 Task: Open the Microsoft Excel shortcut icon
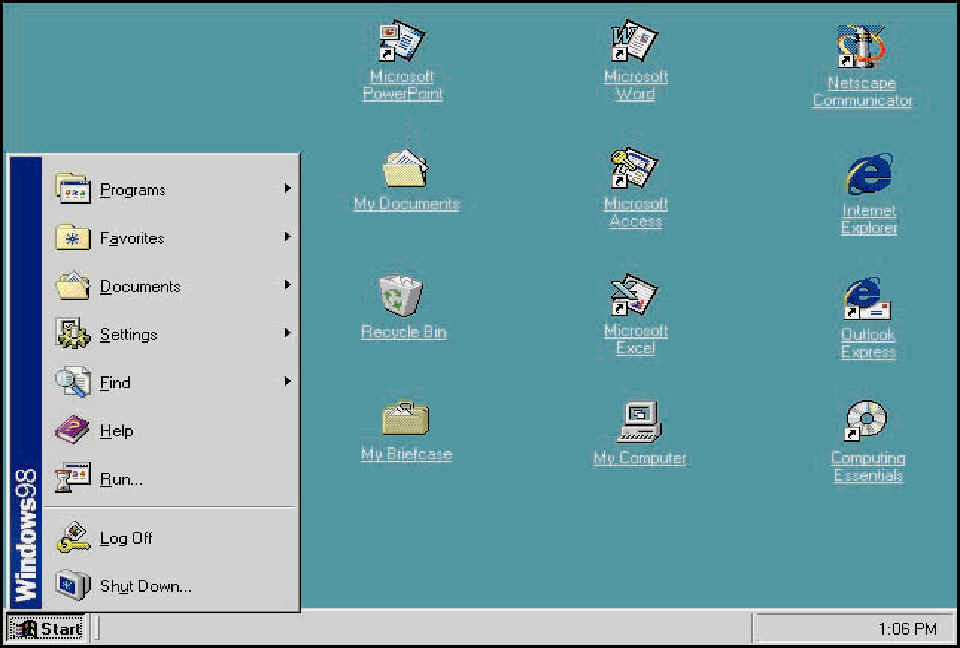[x=634, y=295]
